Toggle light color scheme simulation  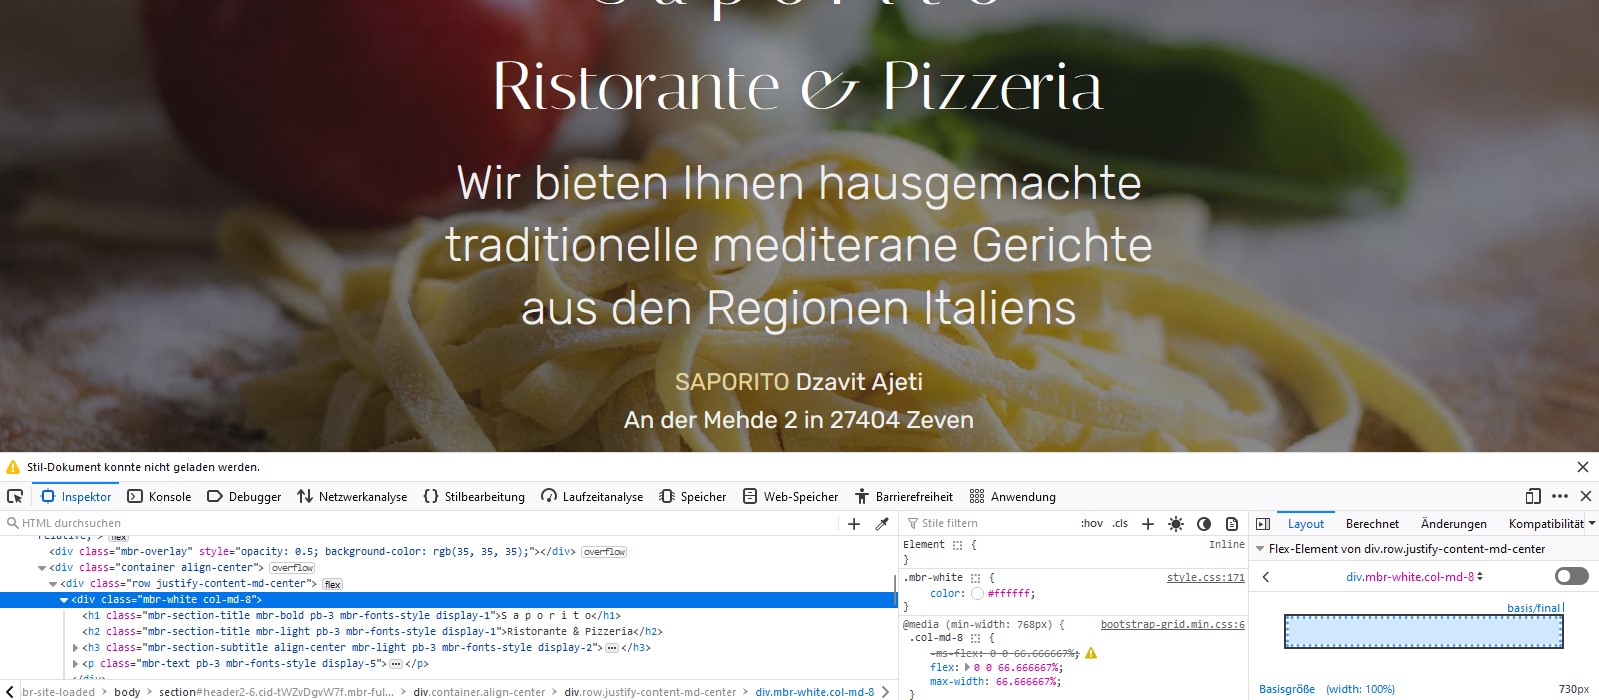click(x=1176, y=523)
